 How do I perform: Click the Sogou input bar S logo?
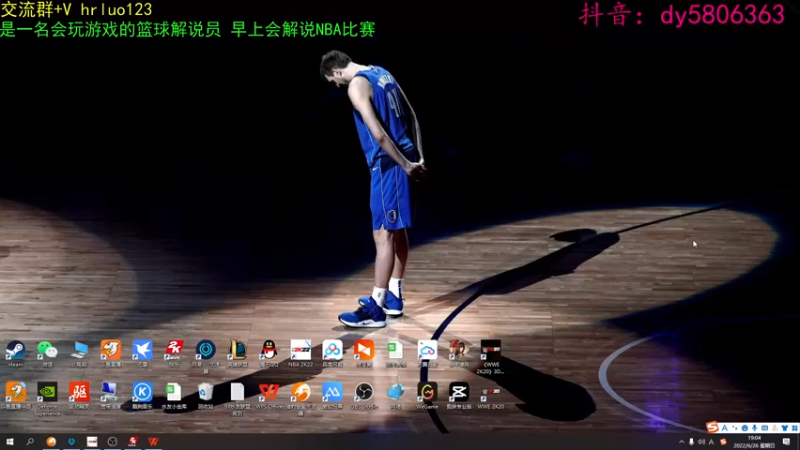[x=713, y=427]
